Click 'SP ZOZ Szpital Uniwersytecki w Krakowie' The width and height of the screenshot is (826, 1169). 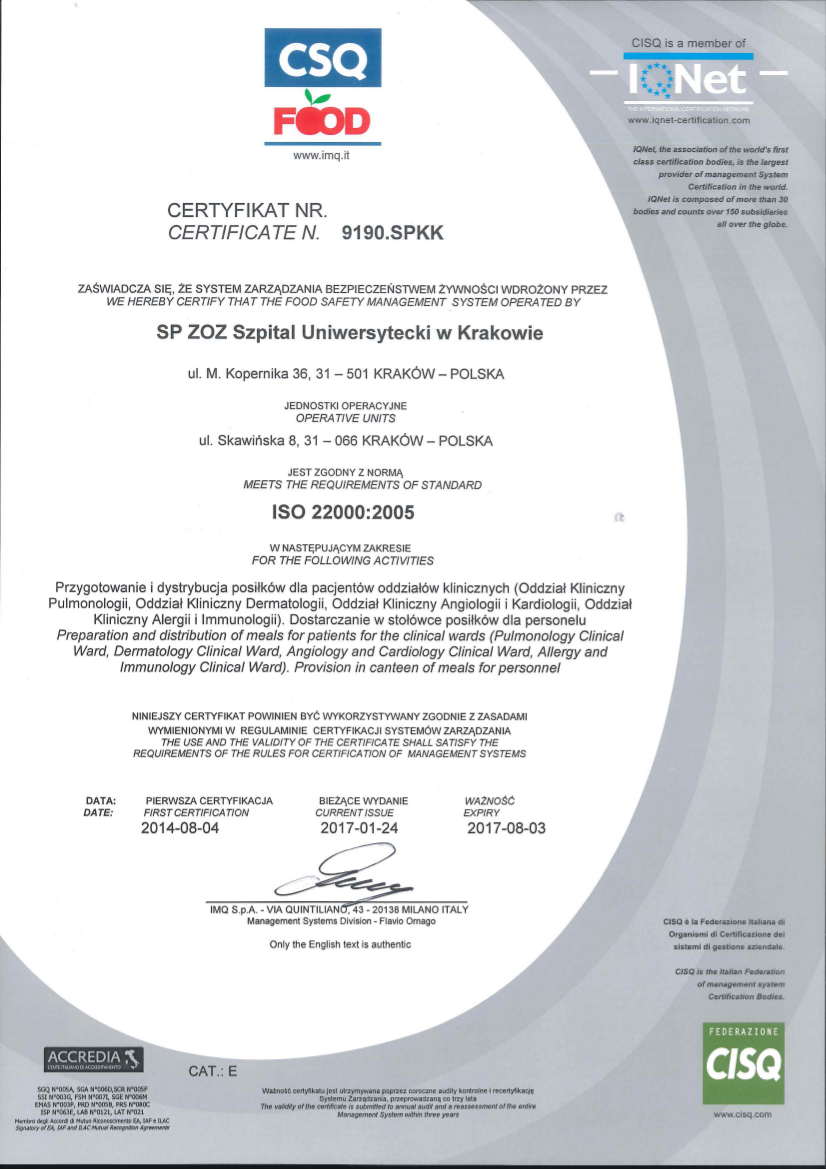(x=350, y=333)
